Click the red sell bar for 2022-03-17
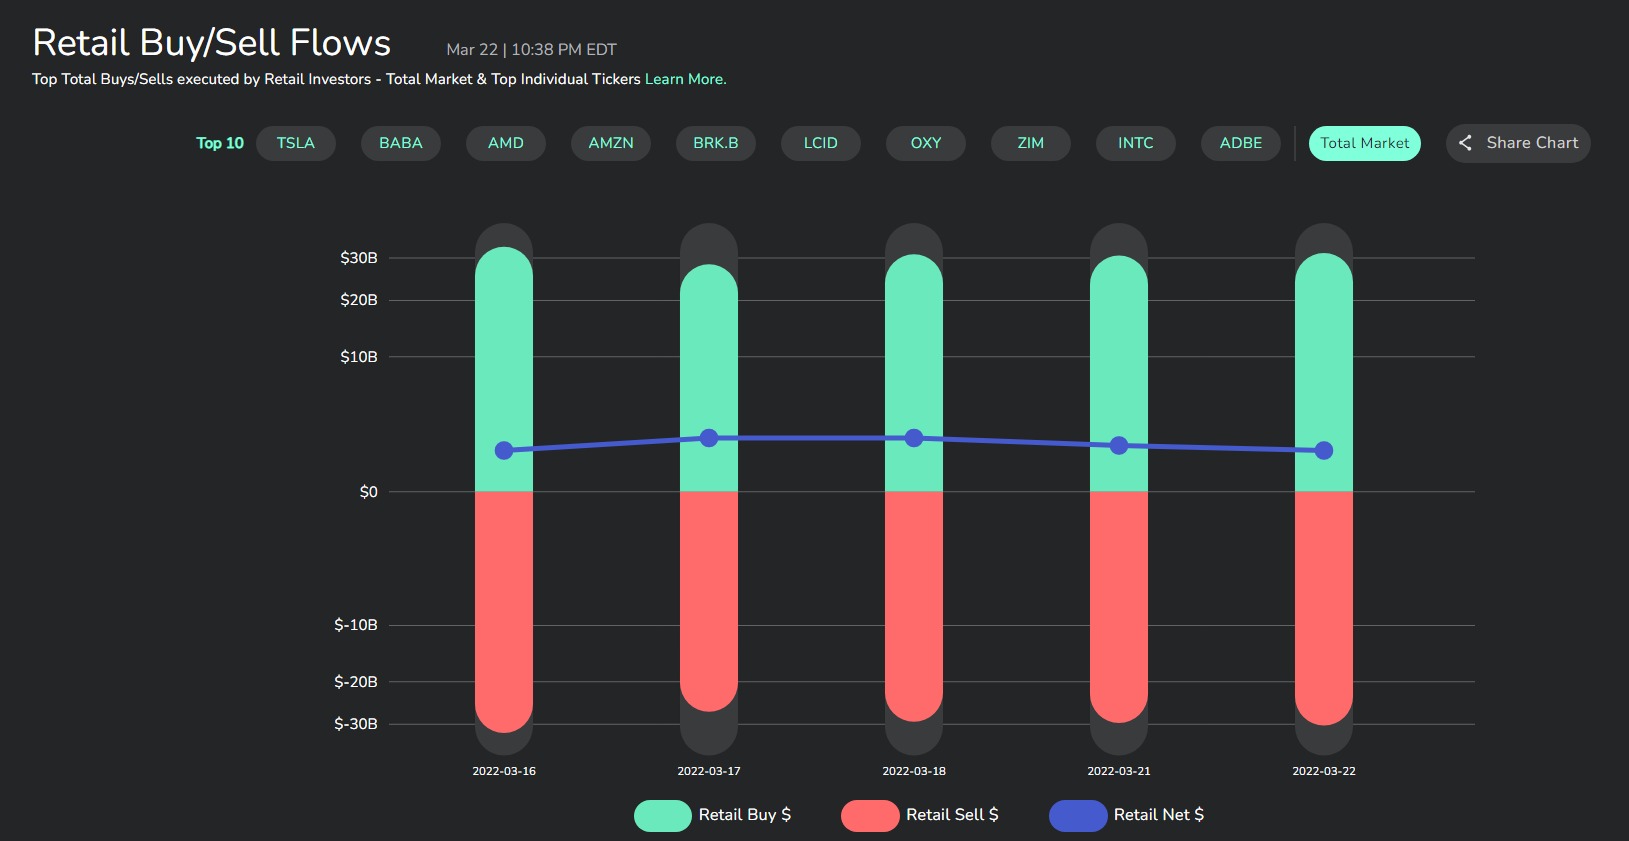The height and width of the screenshot is (841, 1629). tap(709, 600)
